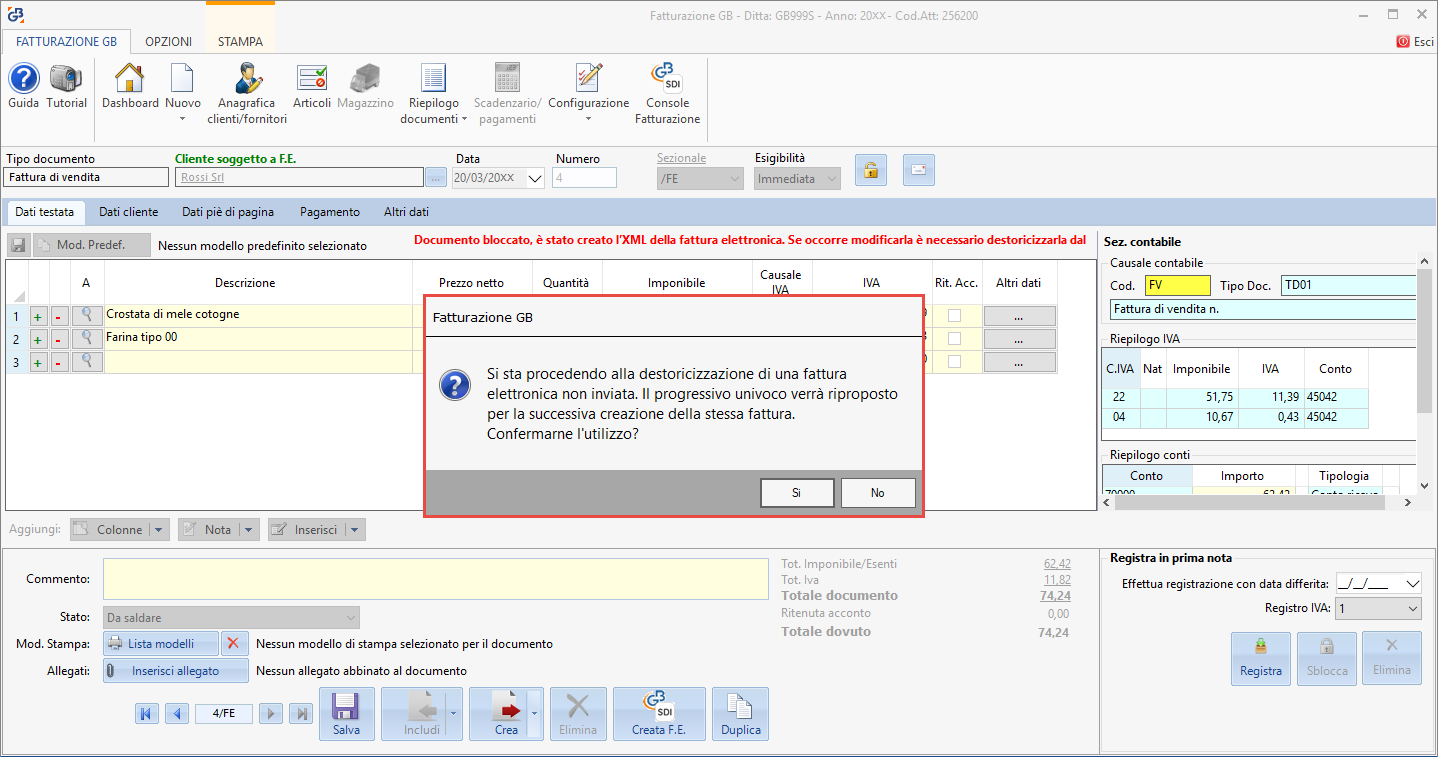This screenshot has width=1438, height=757.
Task: Click the red X remove print model
Action: [234, 644]
